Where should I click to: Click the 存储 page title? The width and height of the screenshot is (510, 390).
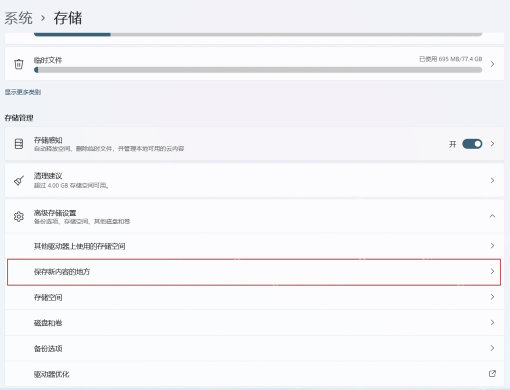click(68, 18)
